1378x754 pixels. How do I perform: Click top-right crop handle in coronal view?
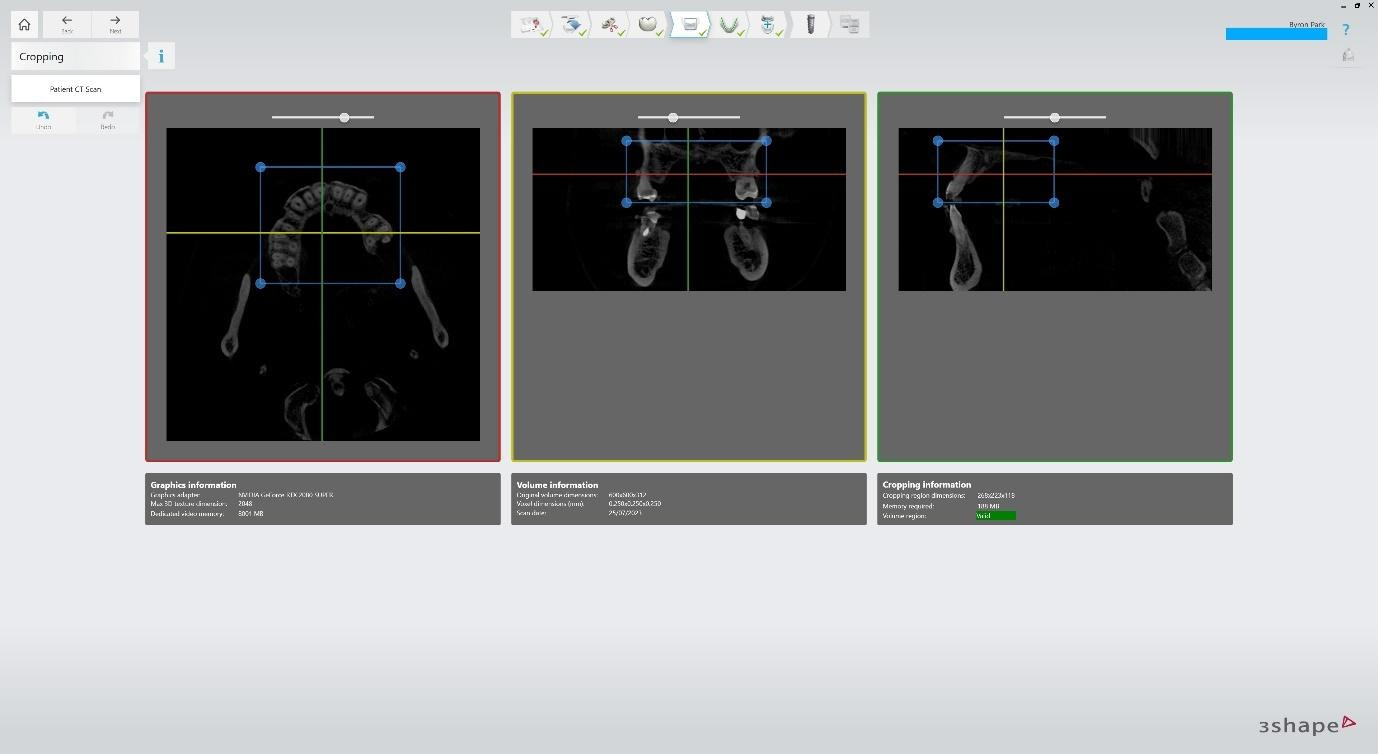point(766,141)
